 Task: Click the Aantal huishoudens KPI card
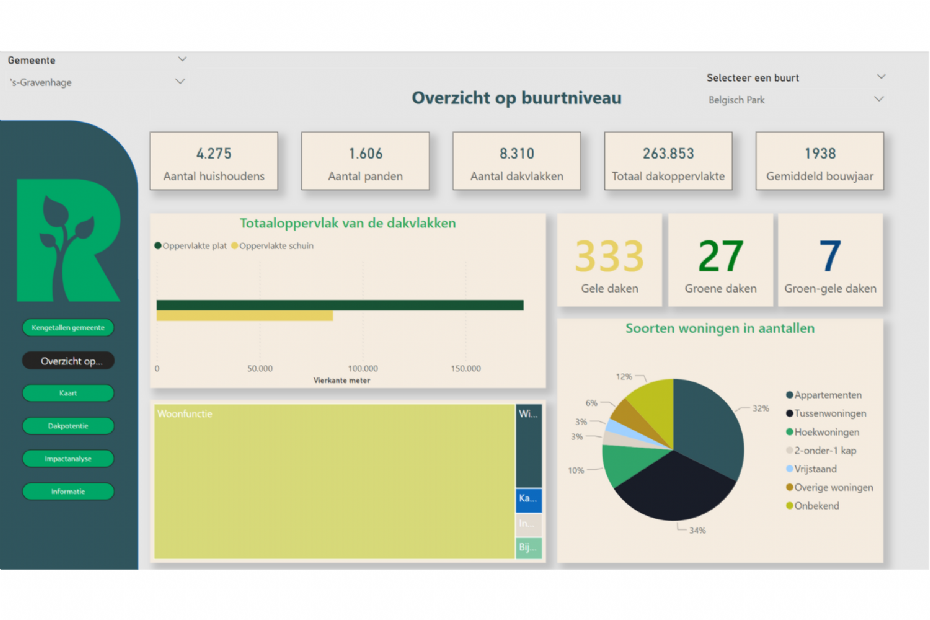click(x=214, y=161)
